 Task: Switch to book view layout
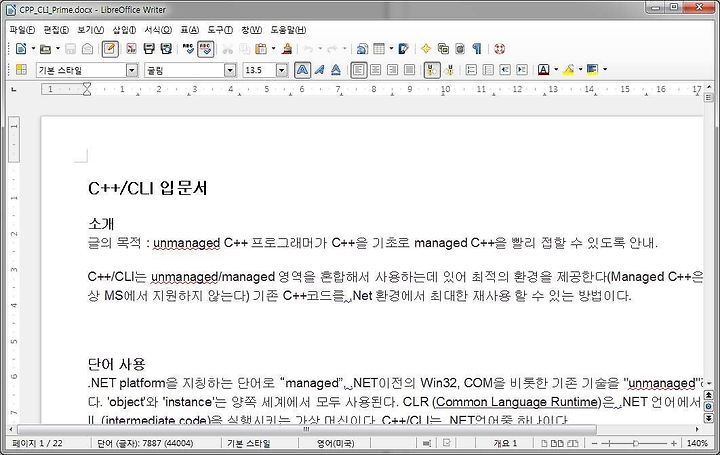tap(573, 444)
